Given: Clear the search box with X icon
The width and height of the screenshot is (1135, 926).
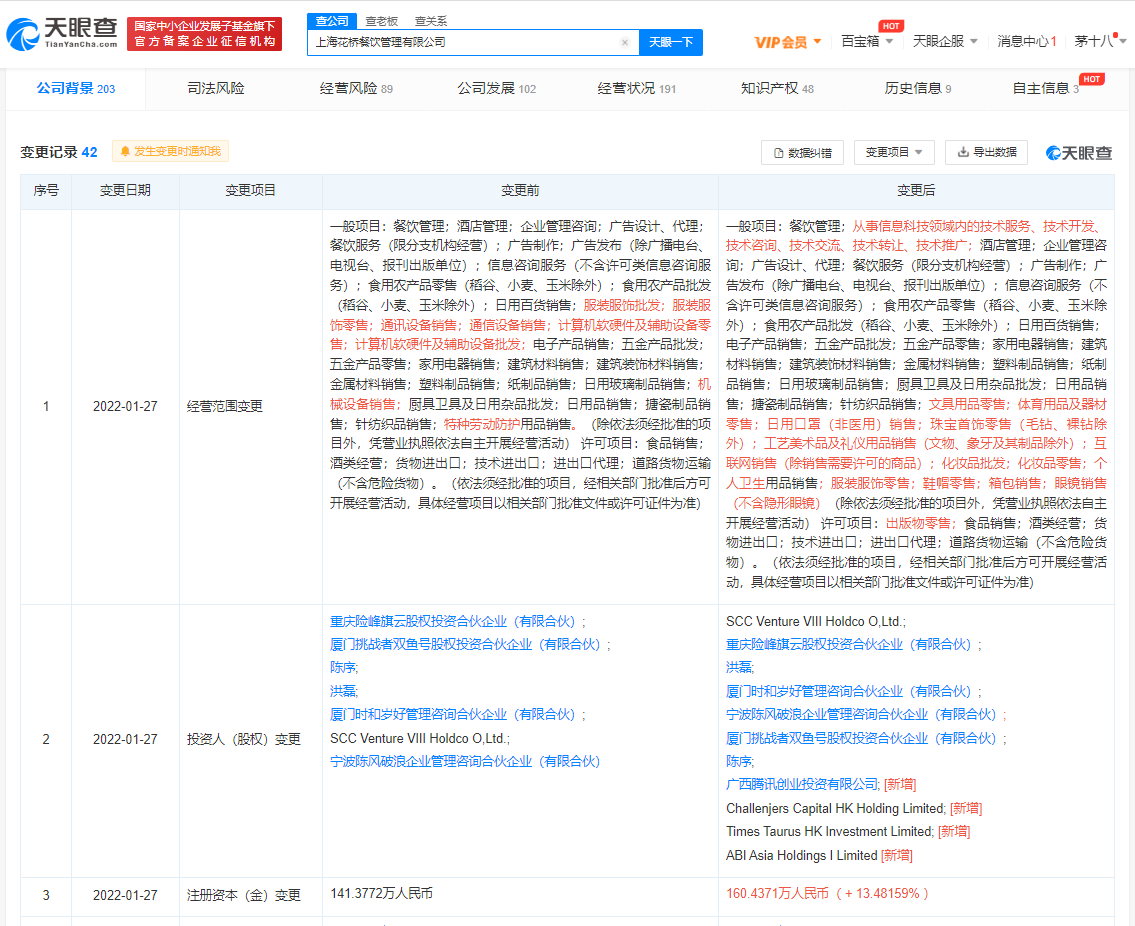Looking at the screenshot, I should [624, 43].
